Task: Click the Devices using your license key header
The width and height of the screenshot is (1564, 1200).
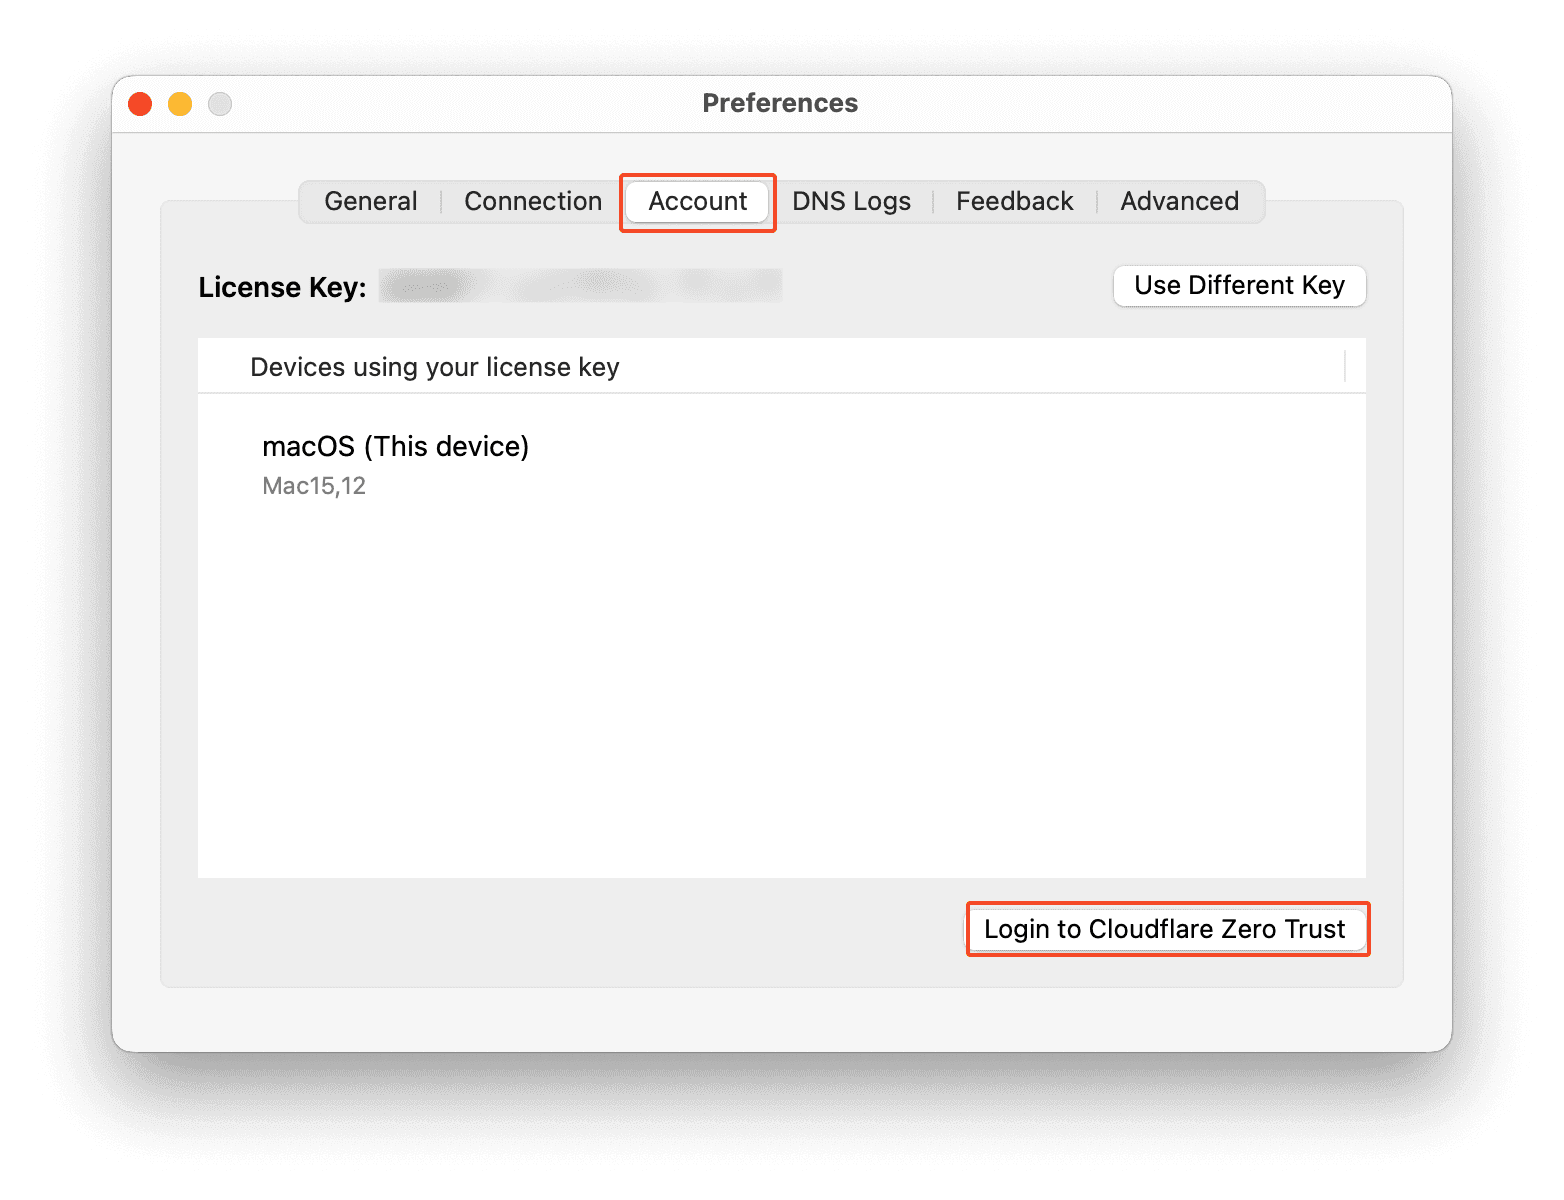Action: pos(434,367)
